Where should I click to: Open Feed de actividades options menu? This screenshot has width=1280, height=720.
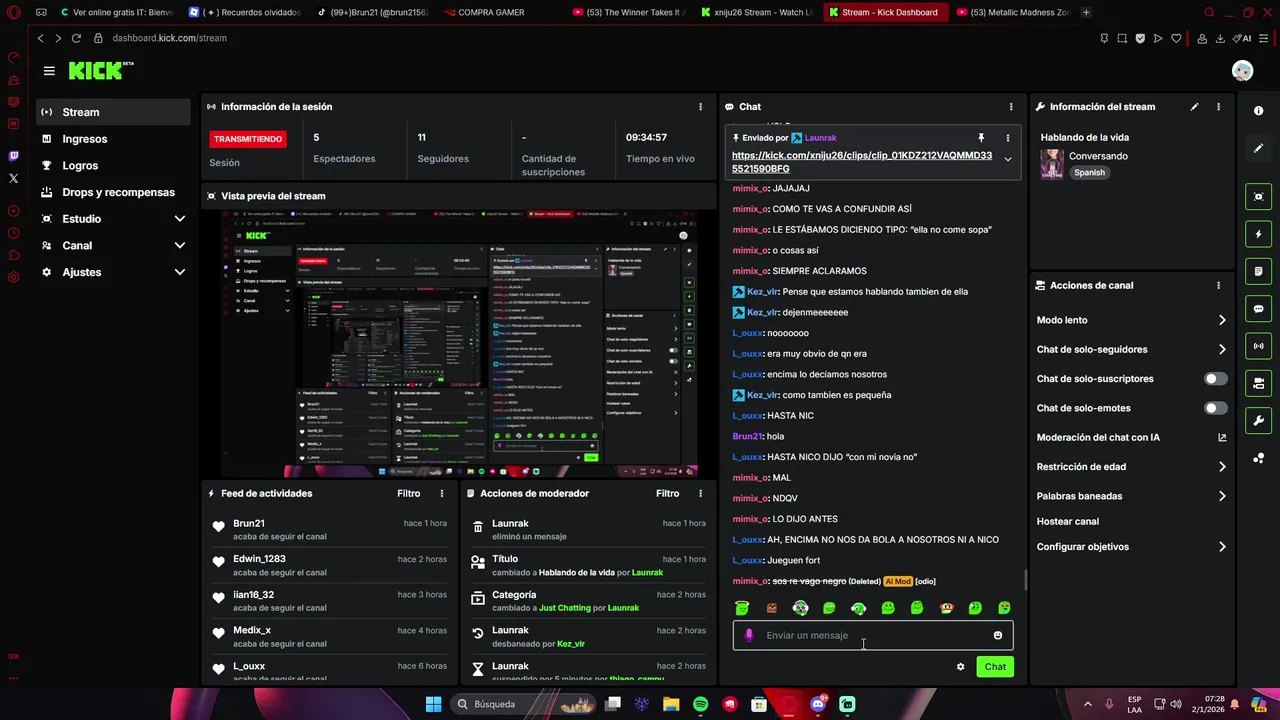[x=442, y=494]
